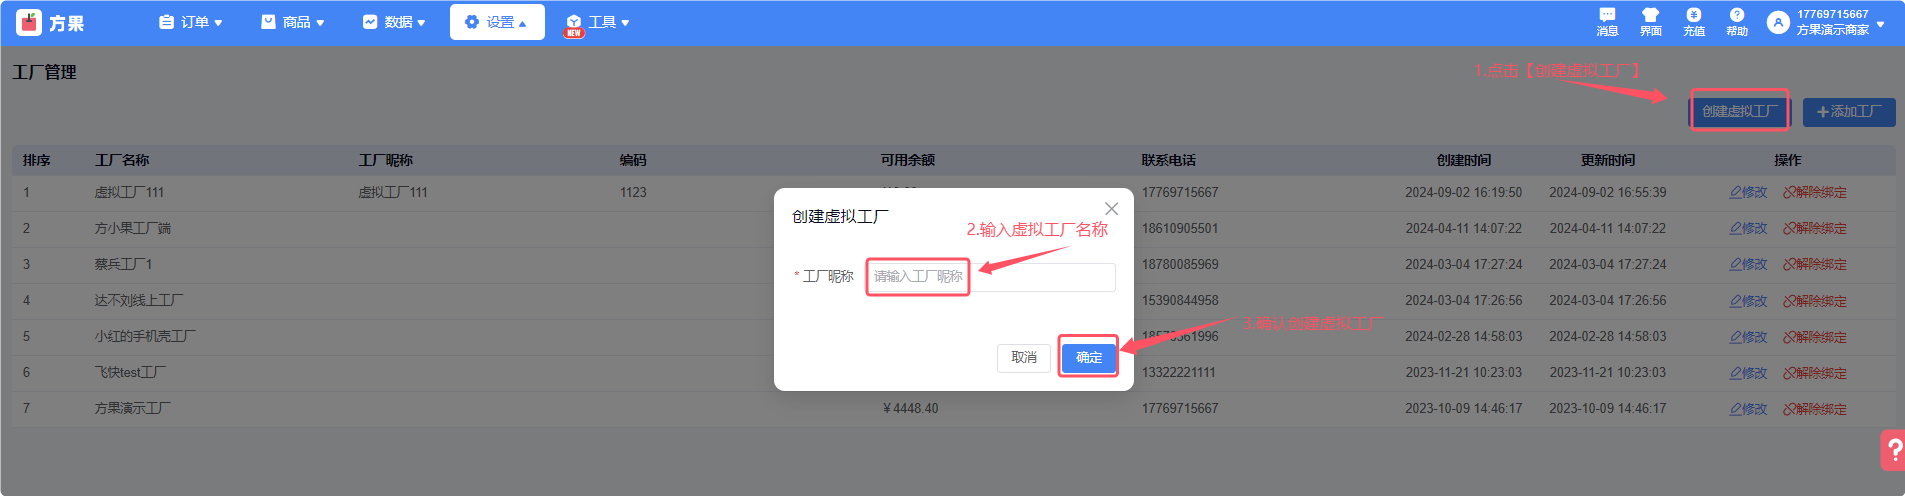Image resolution: width=1905 pixels, height=496 pixels.
Task: Click 解除绑定 for 飞快test工厂 row
Action: (1815, 373)
